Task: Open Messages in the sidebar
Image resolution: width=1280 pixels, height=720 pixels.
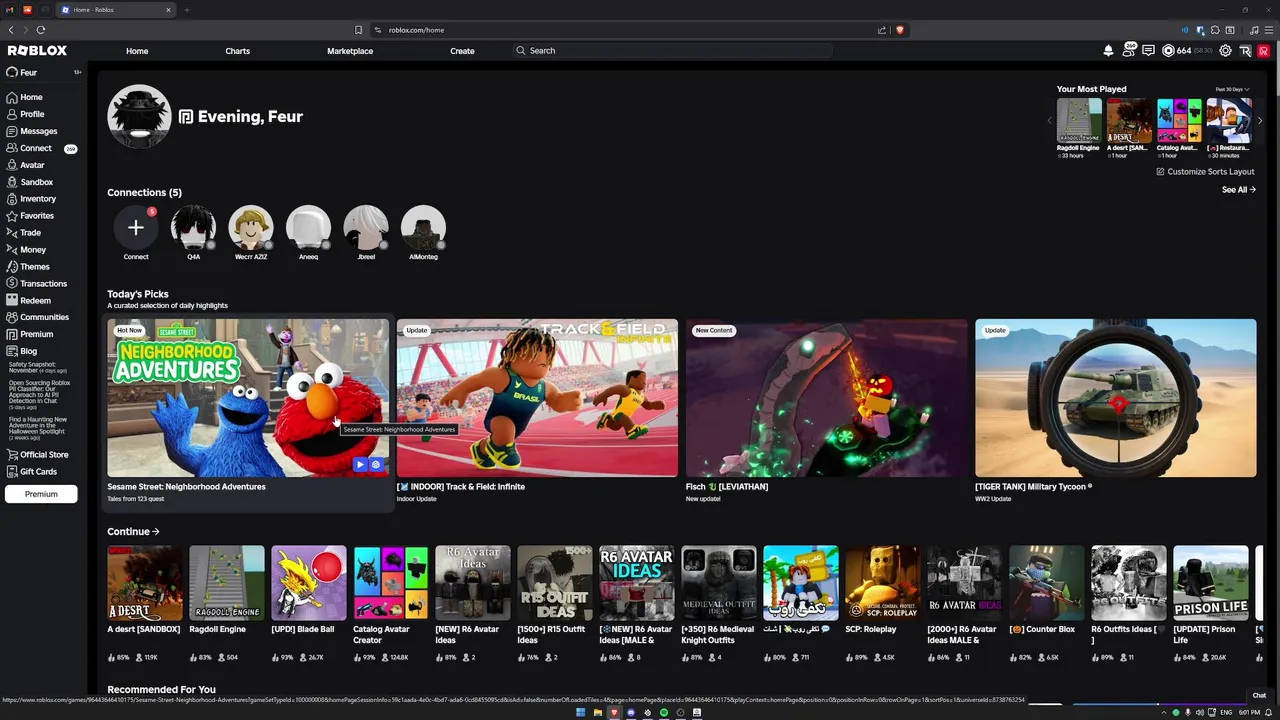Action: coord(32,131)
